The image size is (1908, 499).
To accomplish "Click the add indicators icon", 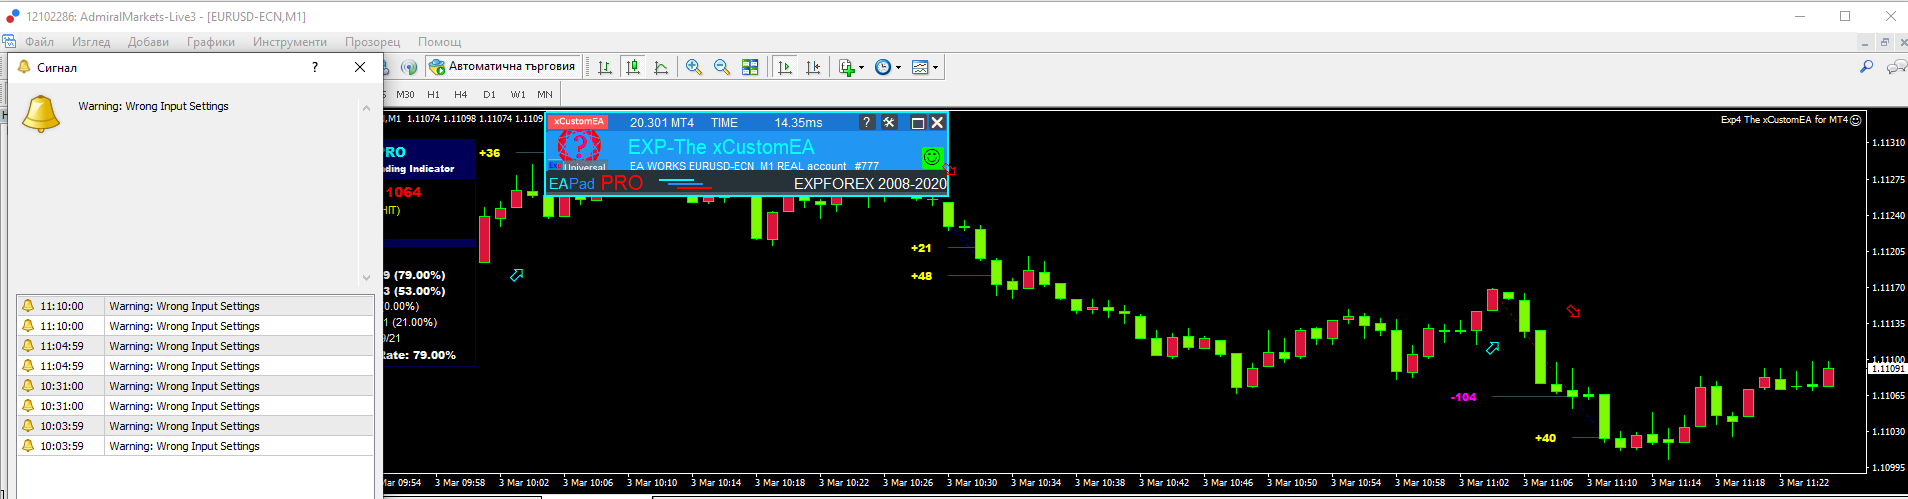I will click(847, 67).
